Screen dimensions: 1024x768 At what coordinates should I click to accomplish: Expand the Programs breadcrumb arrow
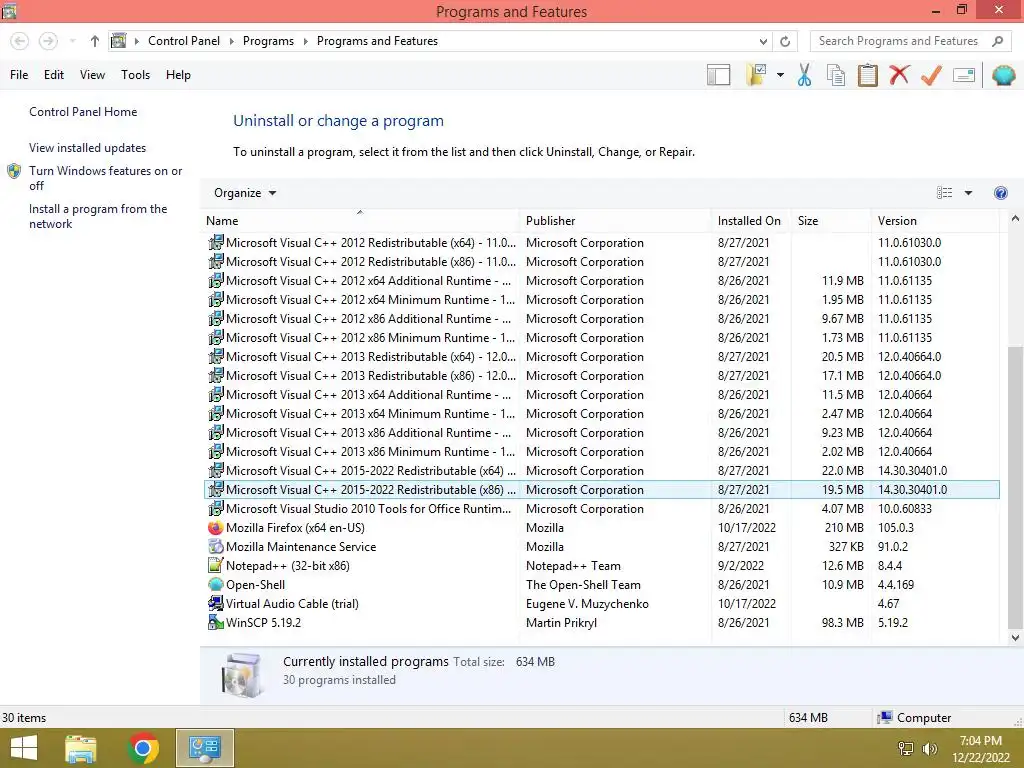coord(305,41)
